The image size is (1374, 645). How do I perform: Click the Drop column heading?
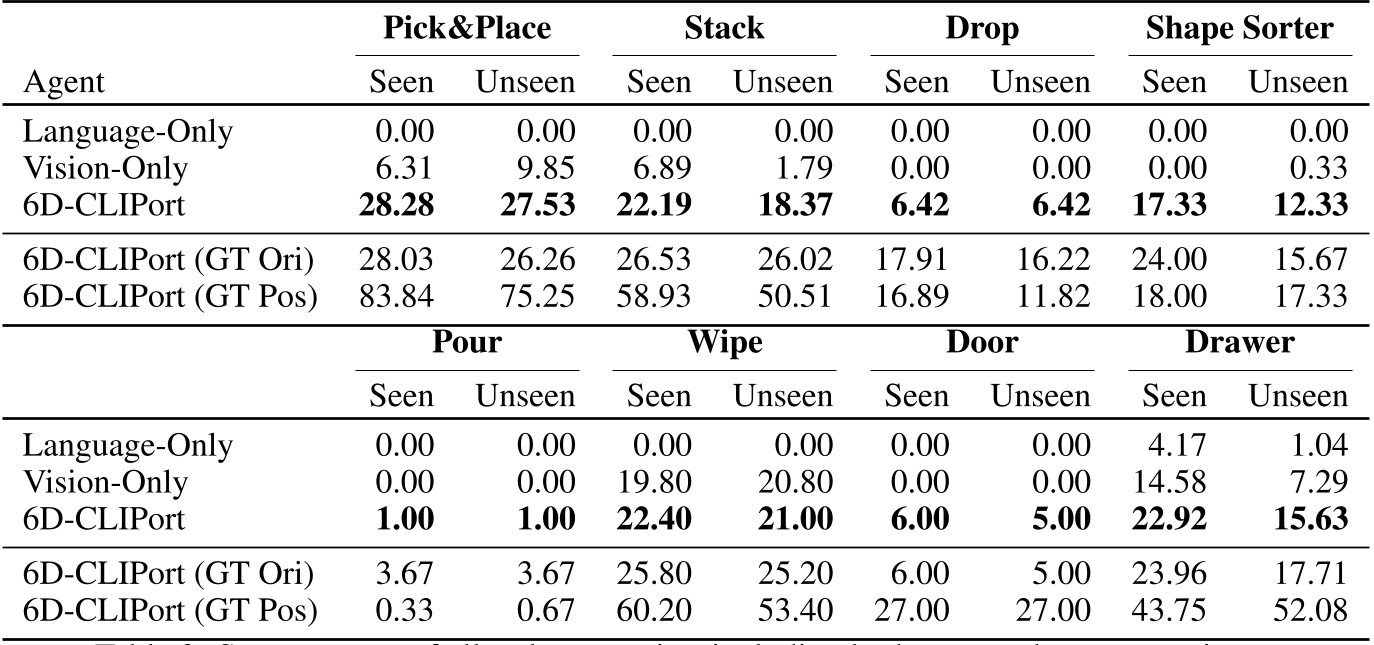(982, 28)
